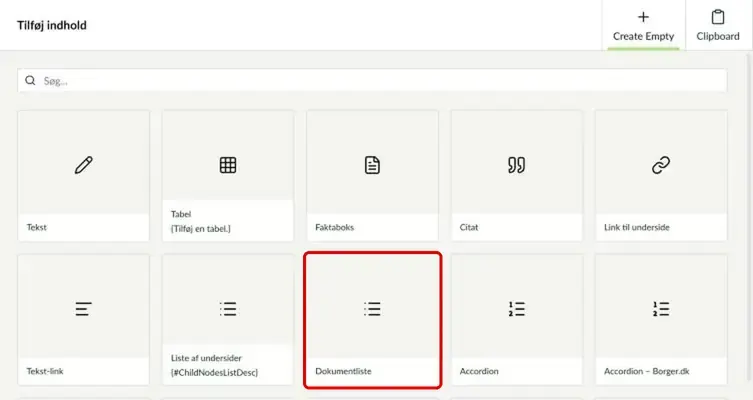Click the '{Tilføj en tabel.}' description
Image resolution: width=753 pixels, height=400 pixels.
pos(201,229)
